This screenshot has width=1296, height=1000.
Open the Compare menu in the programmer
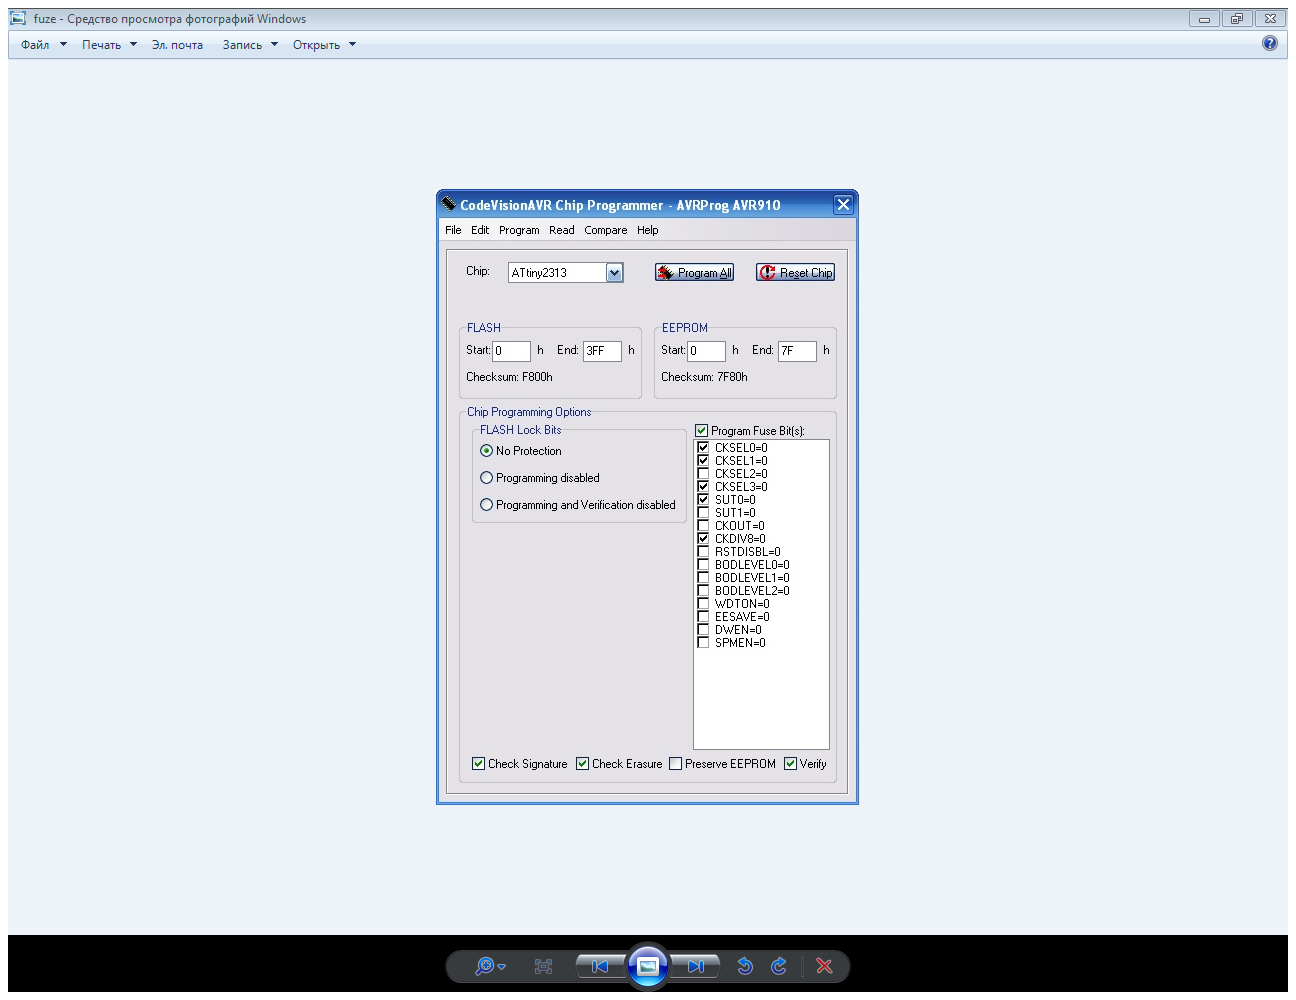click(606, 230)
